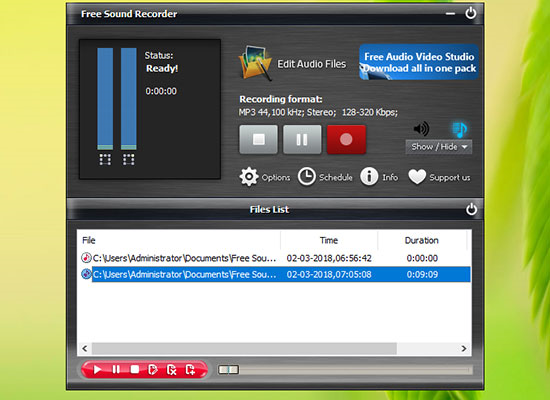
Task: Click the edit file icon in playback toolbar
Action: click(153, 369)
